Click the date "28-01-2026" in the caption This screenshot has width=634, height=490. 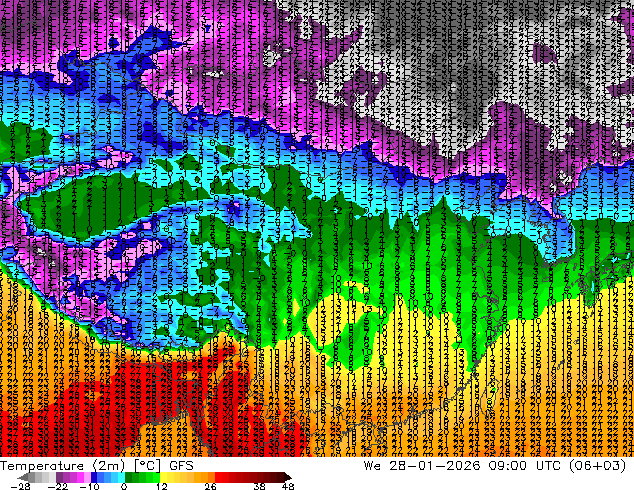(434, 466)
